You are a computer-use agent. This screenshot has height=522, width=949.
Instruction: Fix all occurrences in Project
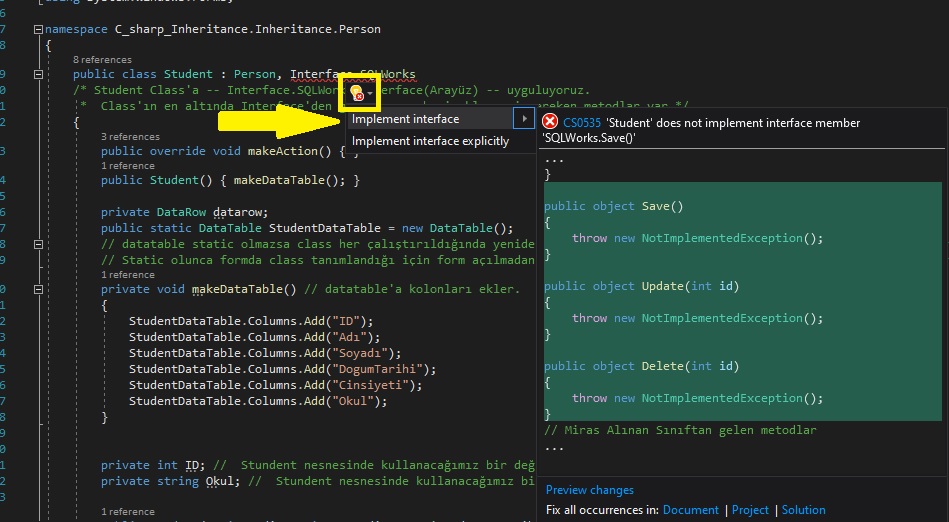pyautogui.click(x=750, y=510)
